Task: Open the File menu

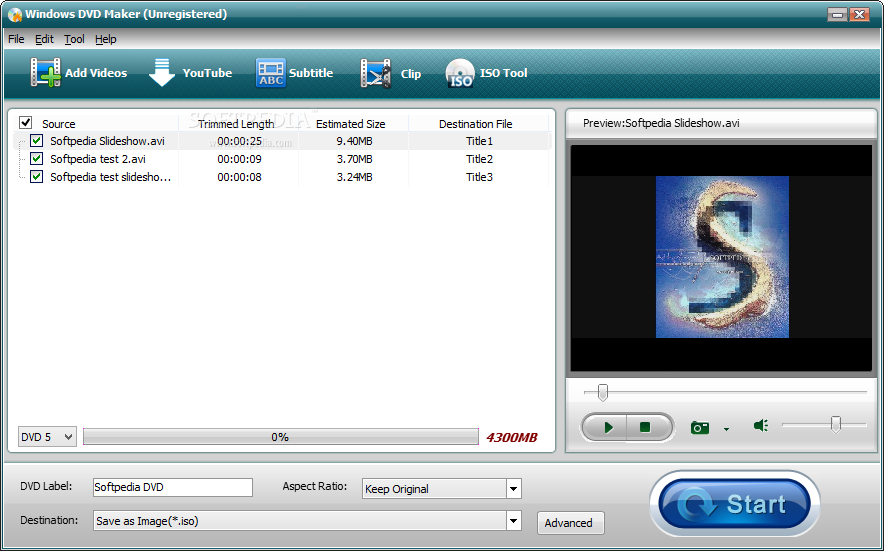Action: [16, 39]
